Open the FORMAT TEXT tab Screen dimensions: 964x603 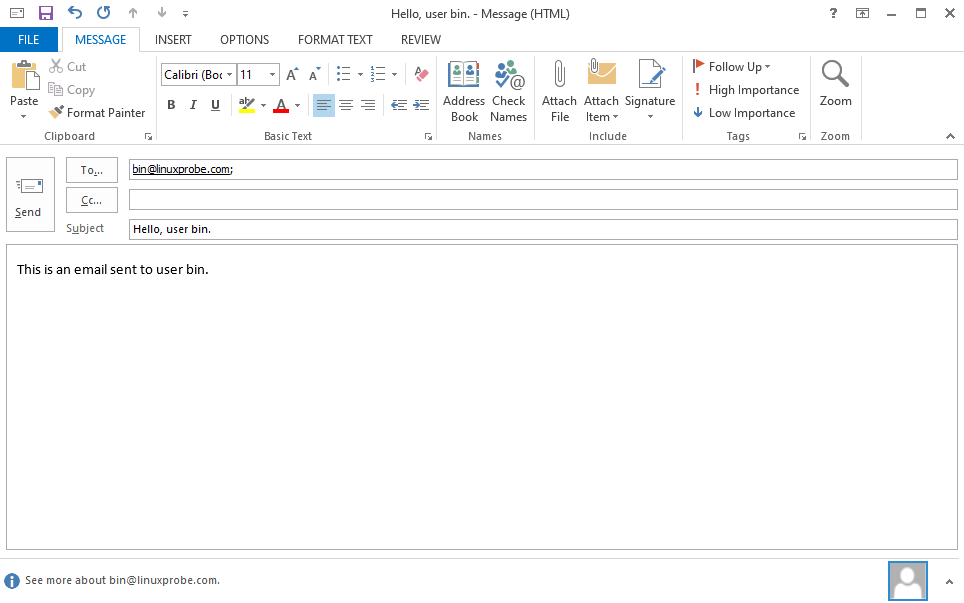pyautogui.click(x=335, y=40)
